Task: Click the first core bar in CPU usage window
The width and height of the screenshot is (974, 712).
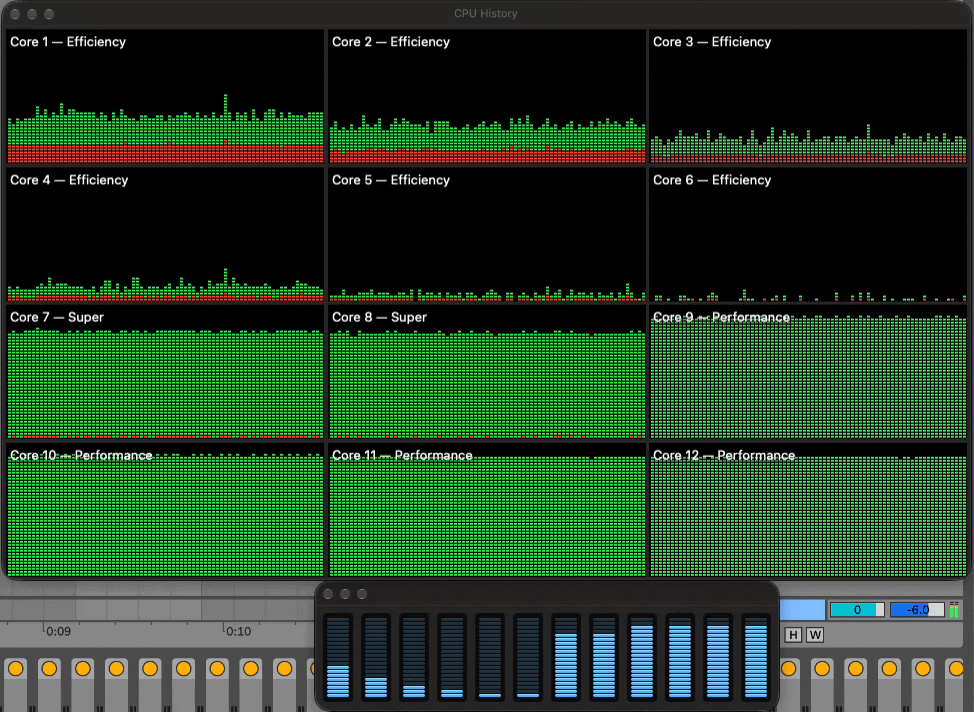Action: (338, 656)
